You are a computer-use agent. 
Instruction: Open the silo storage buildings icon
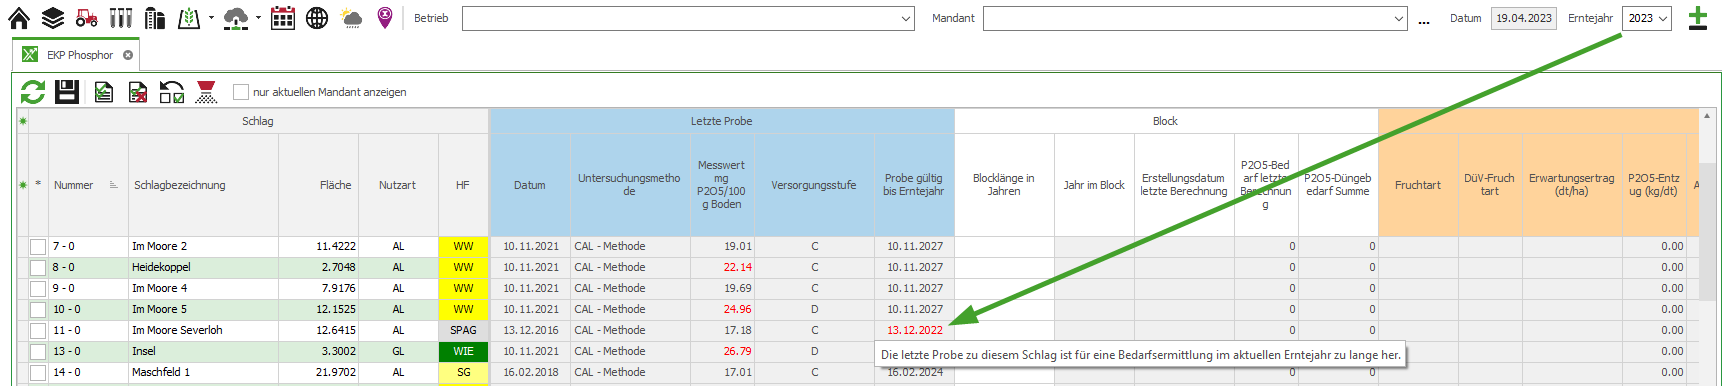point(154,17)
